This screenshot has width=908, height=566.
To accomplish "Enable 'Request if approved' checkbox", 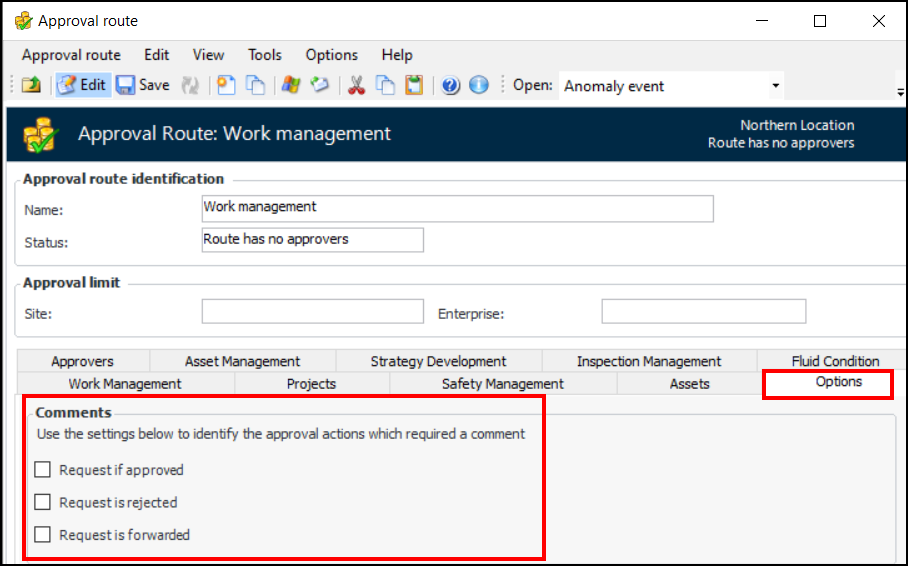I will pyautogui.click(x=43, y=470).
